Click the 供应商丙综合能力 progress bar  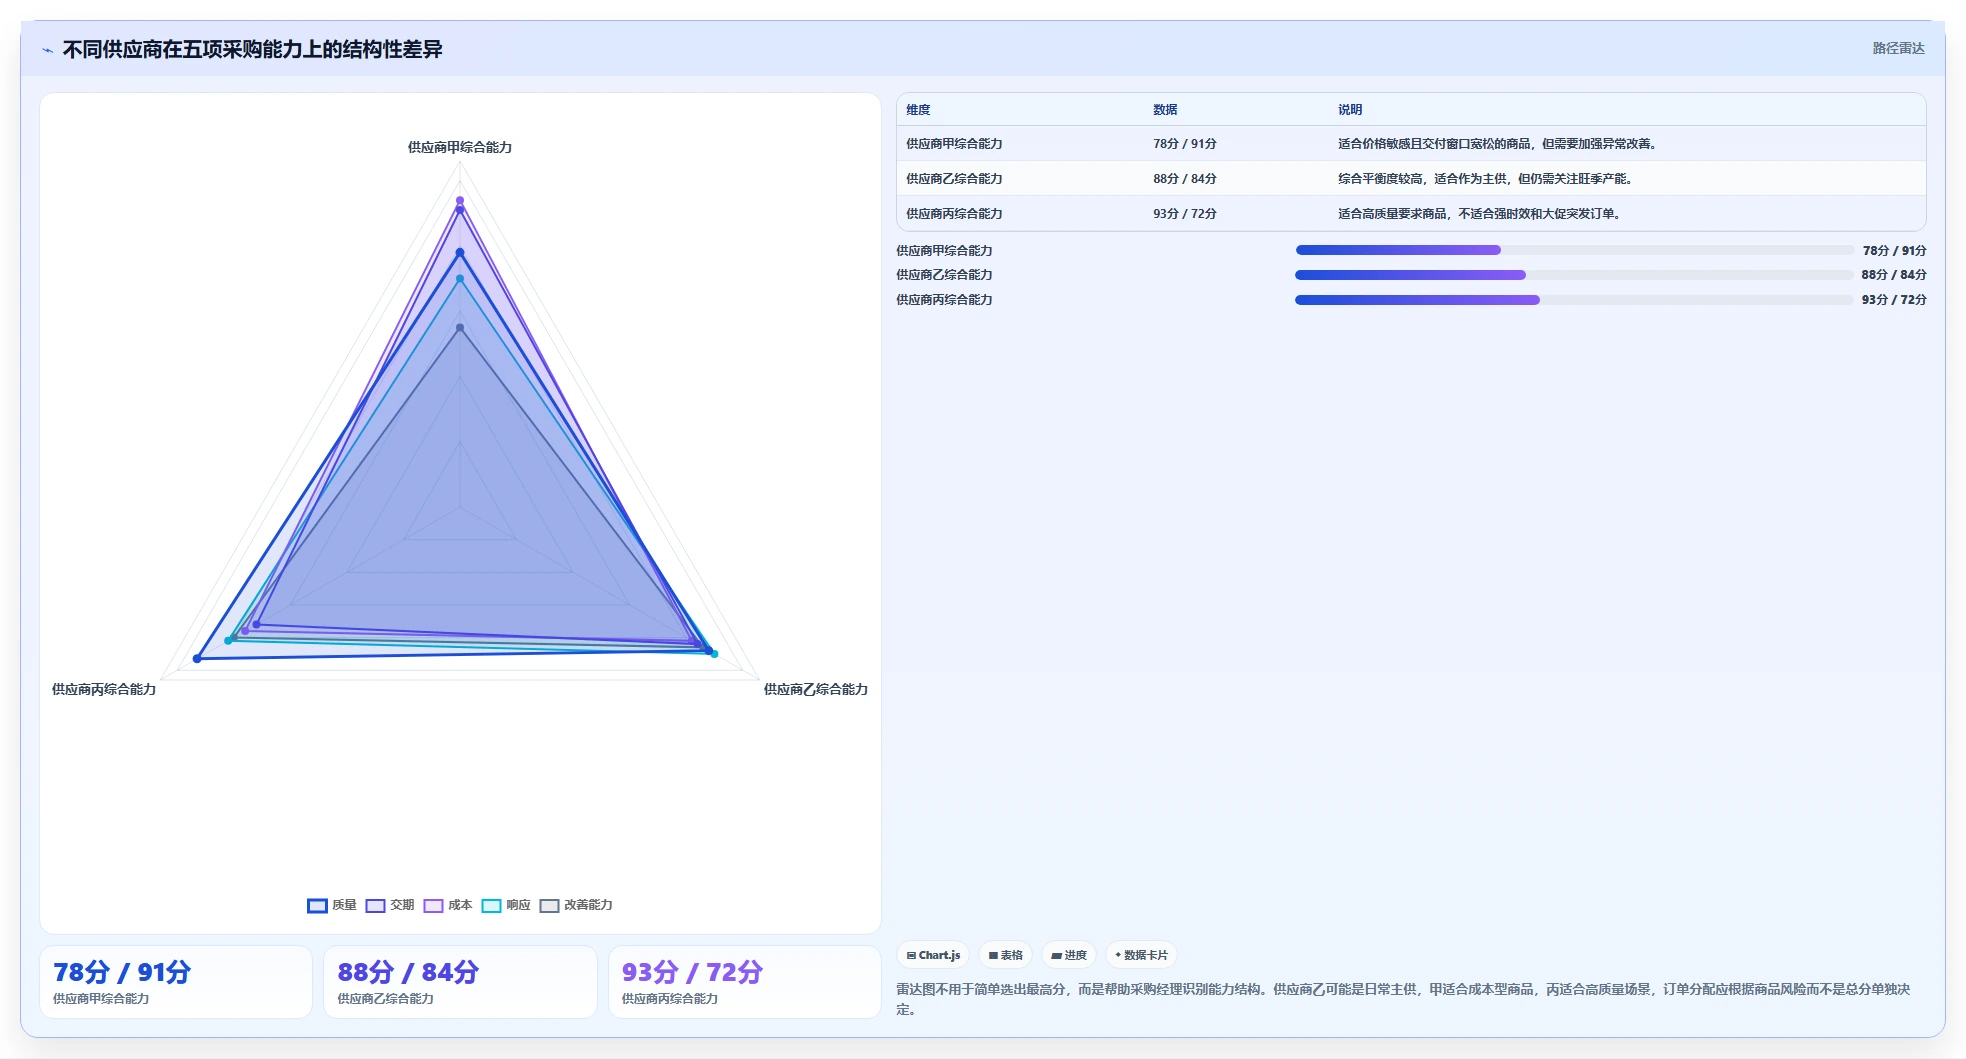(1574, 300)
